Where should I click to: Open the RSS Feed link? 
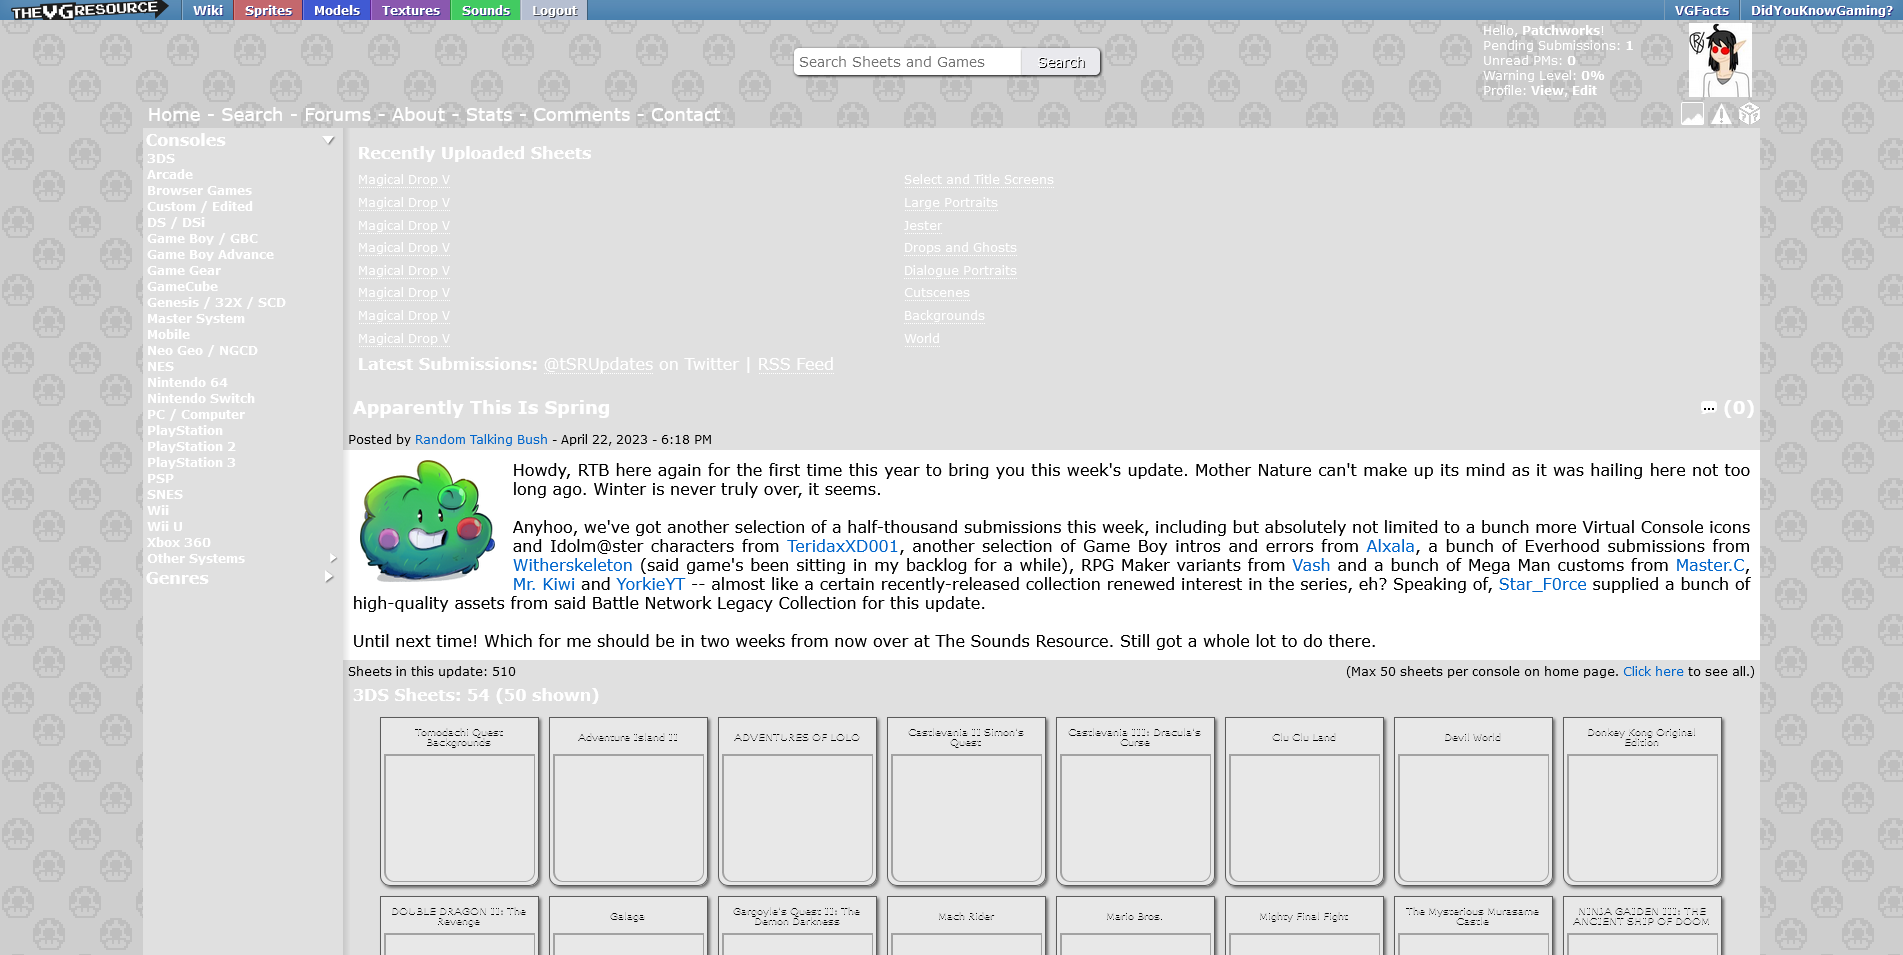[795, 365]
